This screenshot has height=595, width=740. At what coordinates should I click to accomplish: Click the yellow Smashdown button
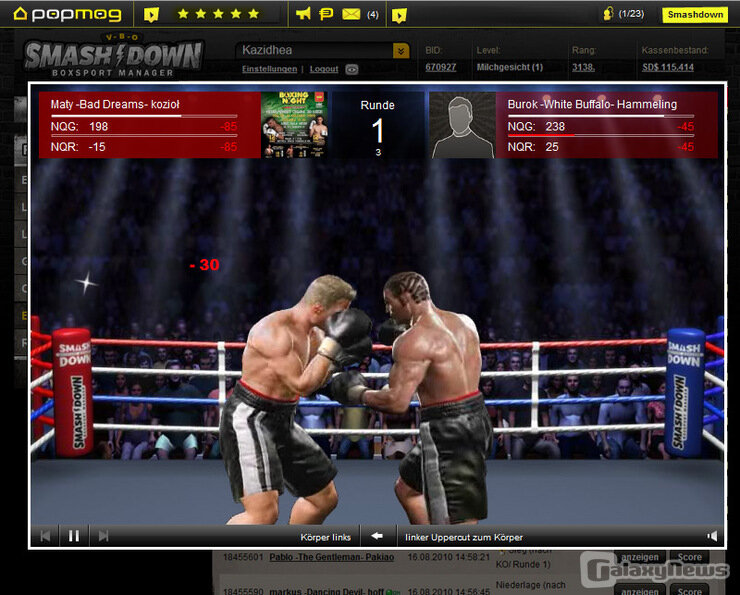pos(695,15)
